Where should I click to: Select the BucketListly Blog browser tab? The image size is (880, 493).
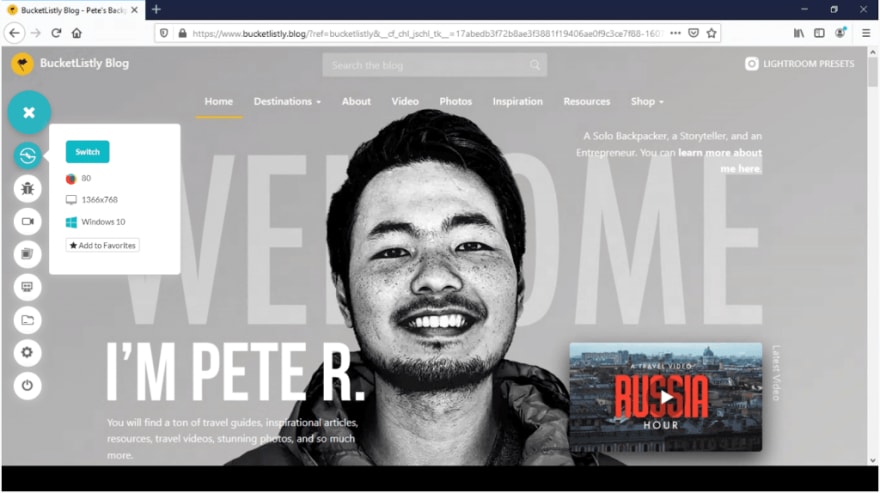coord(73,10)
